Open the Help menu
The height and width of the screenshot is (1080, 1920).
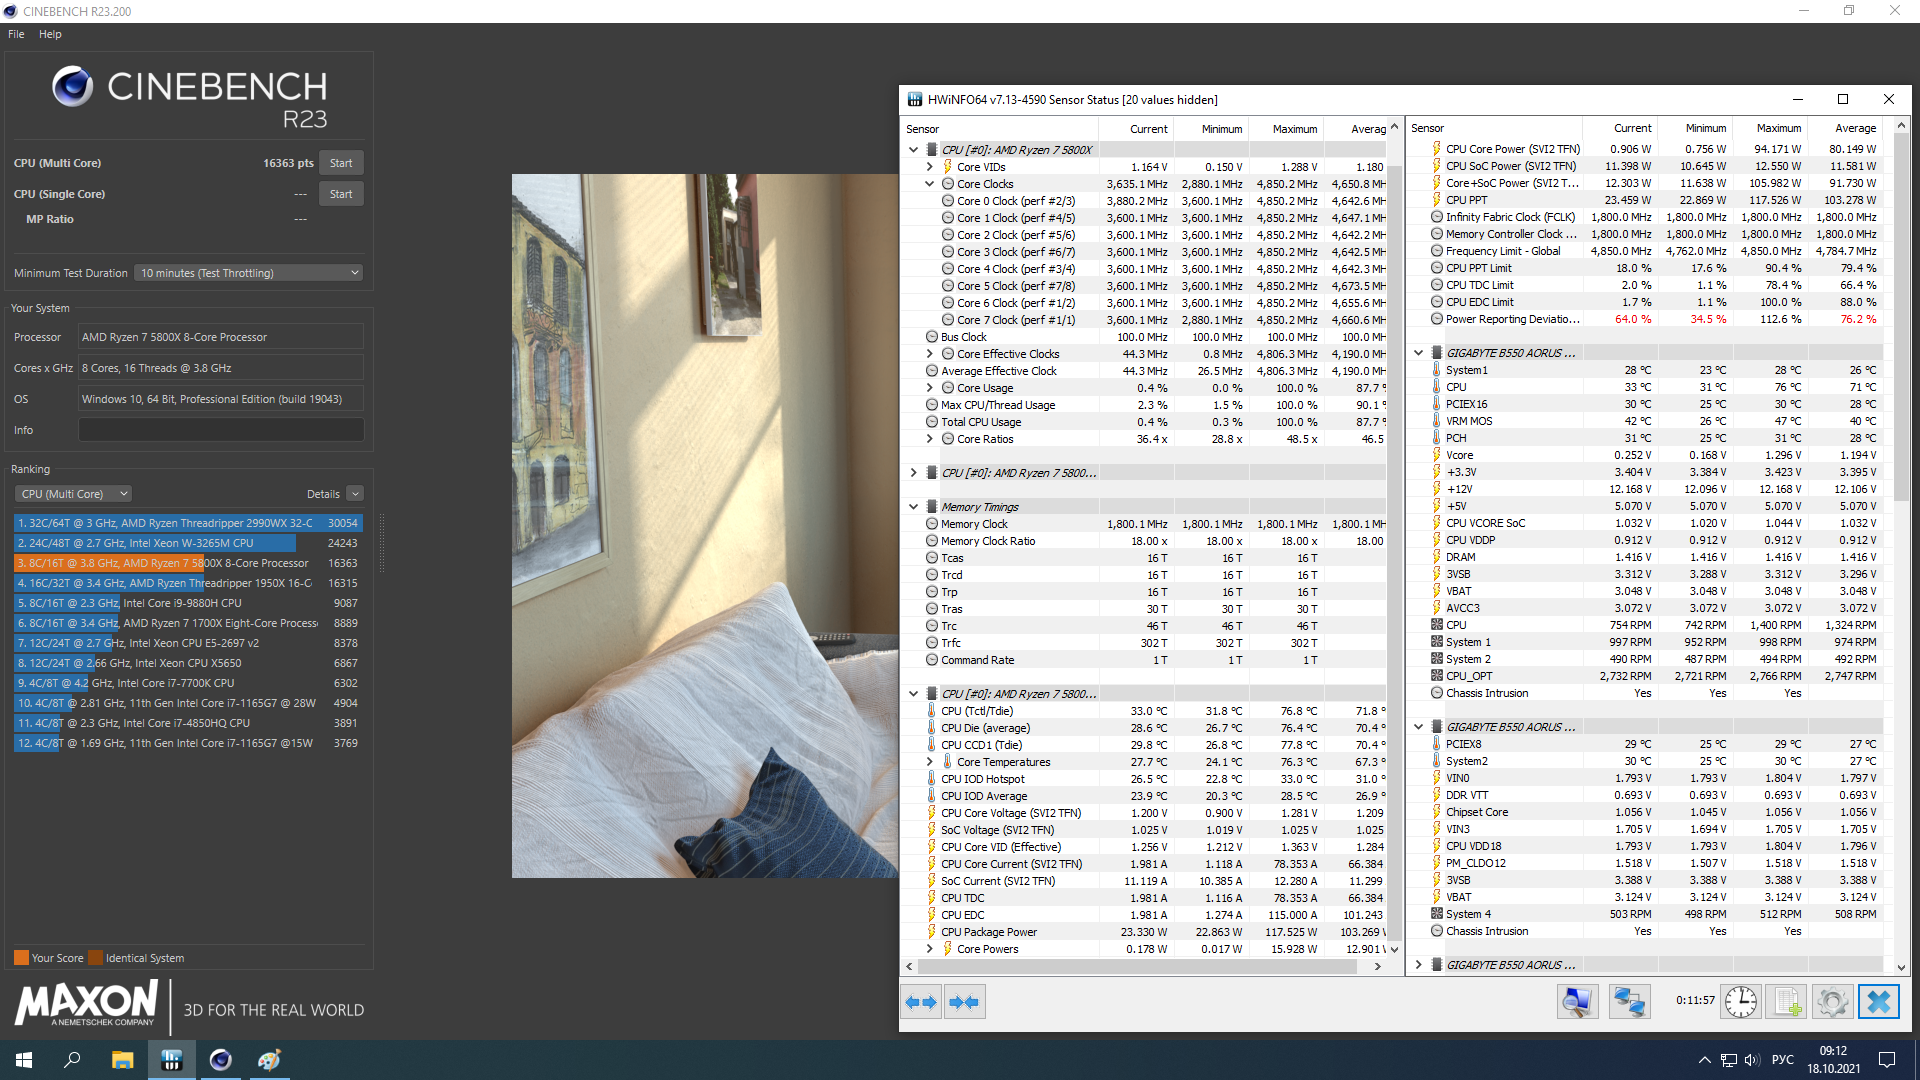(50, 34)
